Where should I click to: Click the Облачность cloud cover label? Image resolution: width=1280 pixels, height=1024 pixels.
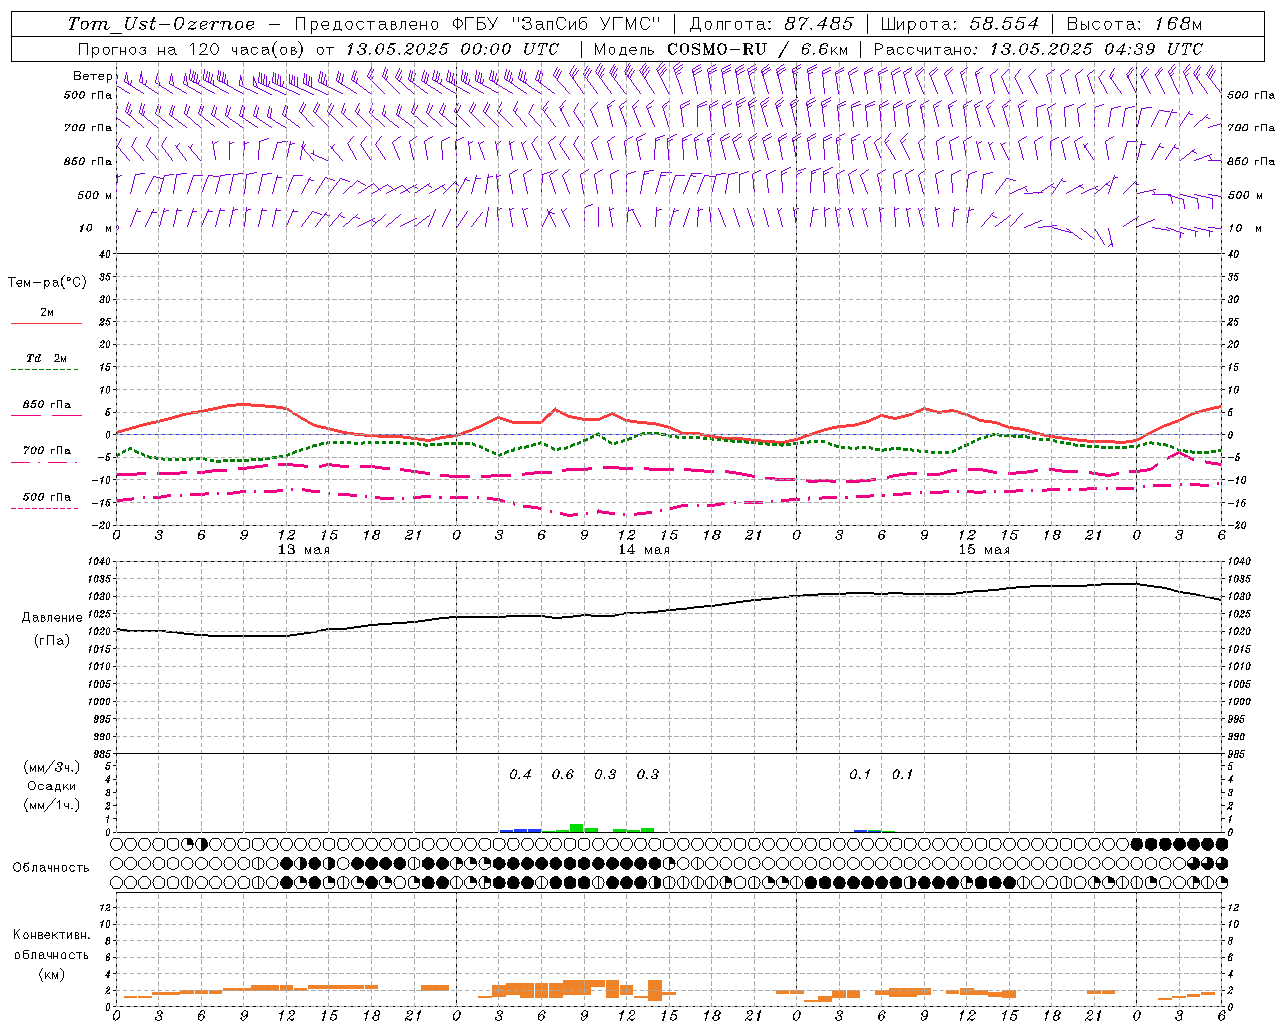(x=51, y=867)
